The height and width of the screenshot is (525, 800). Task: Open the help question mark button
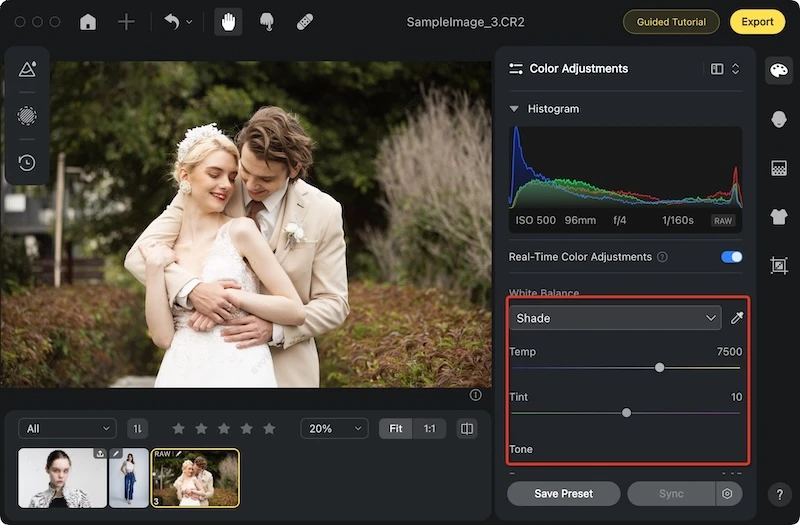[779, 494]
